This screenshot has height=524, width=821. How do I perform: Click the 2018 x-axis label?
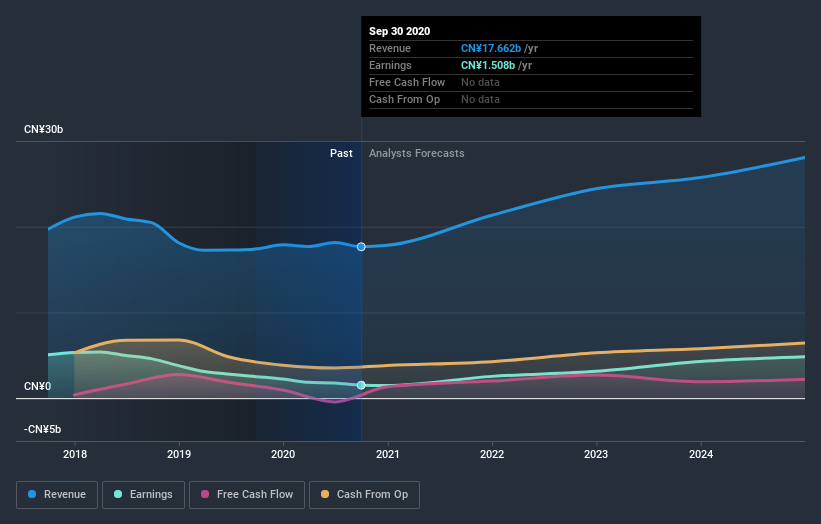(75, 454)
